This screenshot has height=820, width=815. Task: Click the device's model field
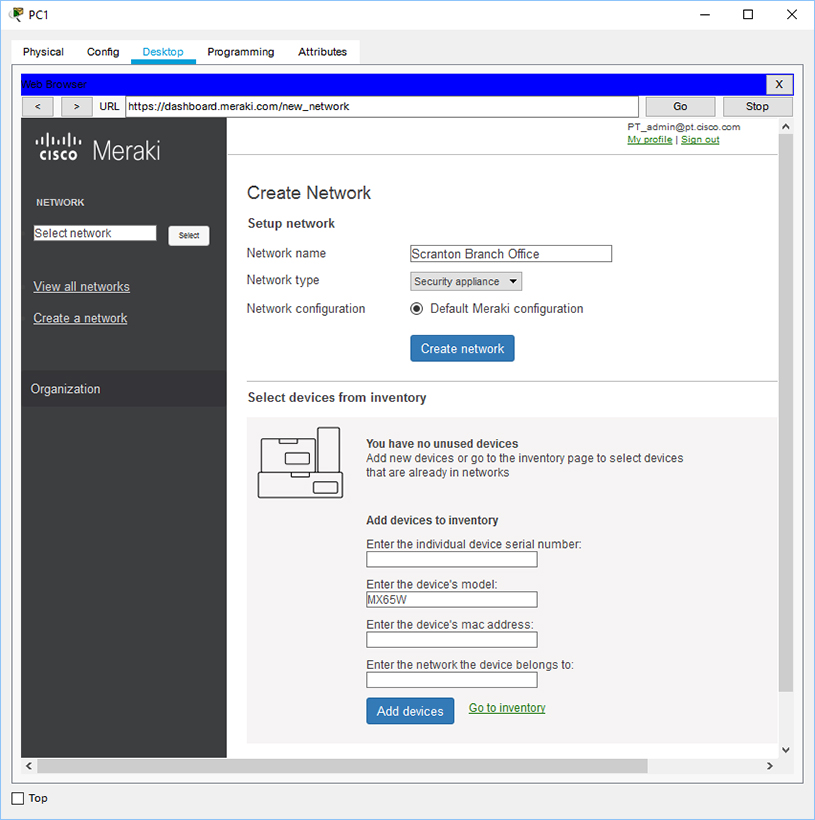click(x=452, y=599)
